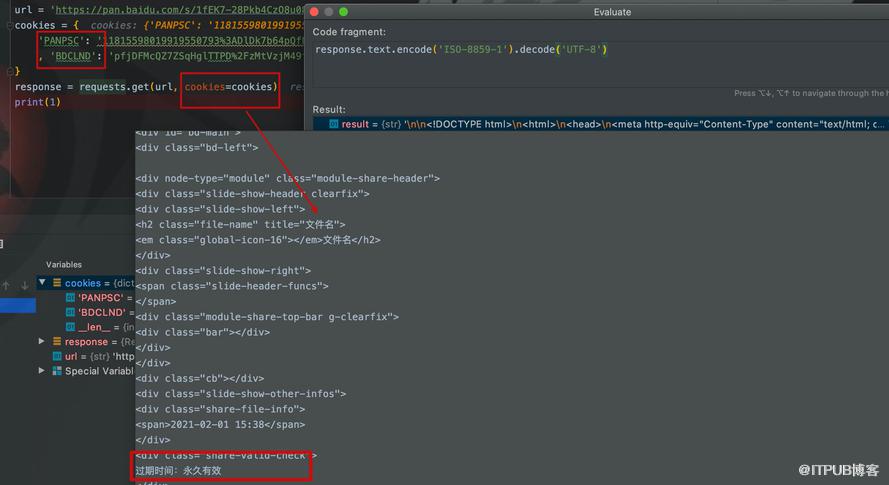Collapse the cookies variable node

pos(42,282)
